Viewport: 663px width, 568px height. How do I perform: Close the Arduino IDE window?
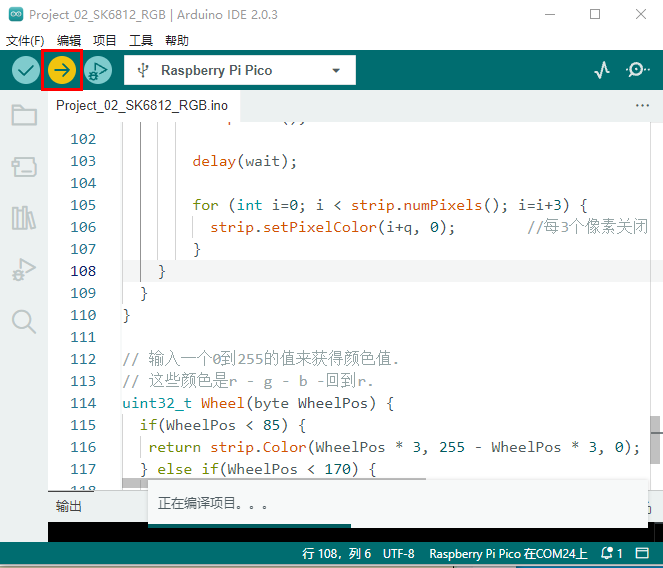(641, 14)
